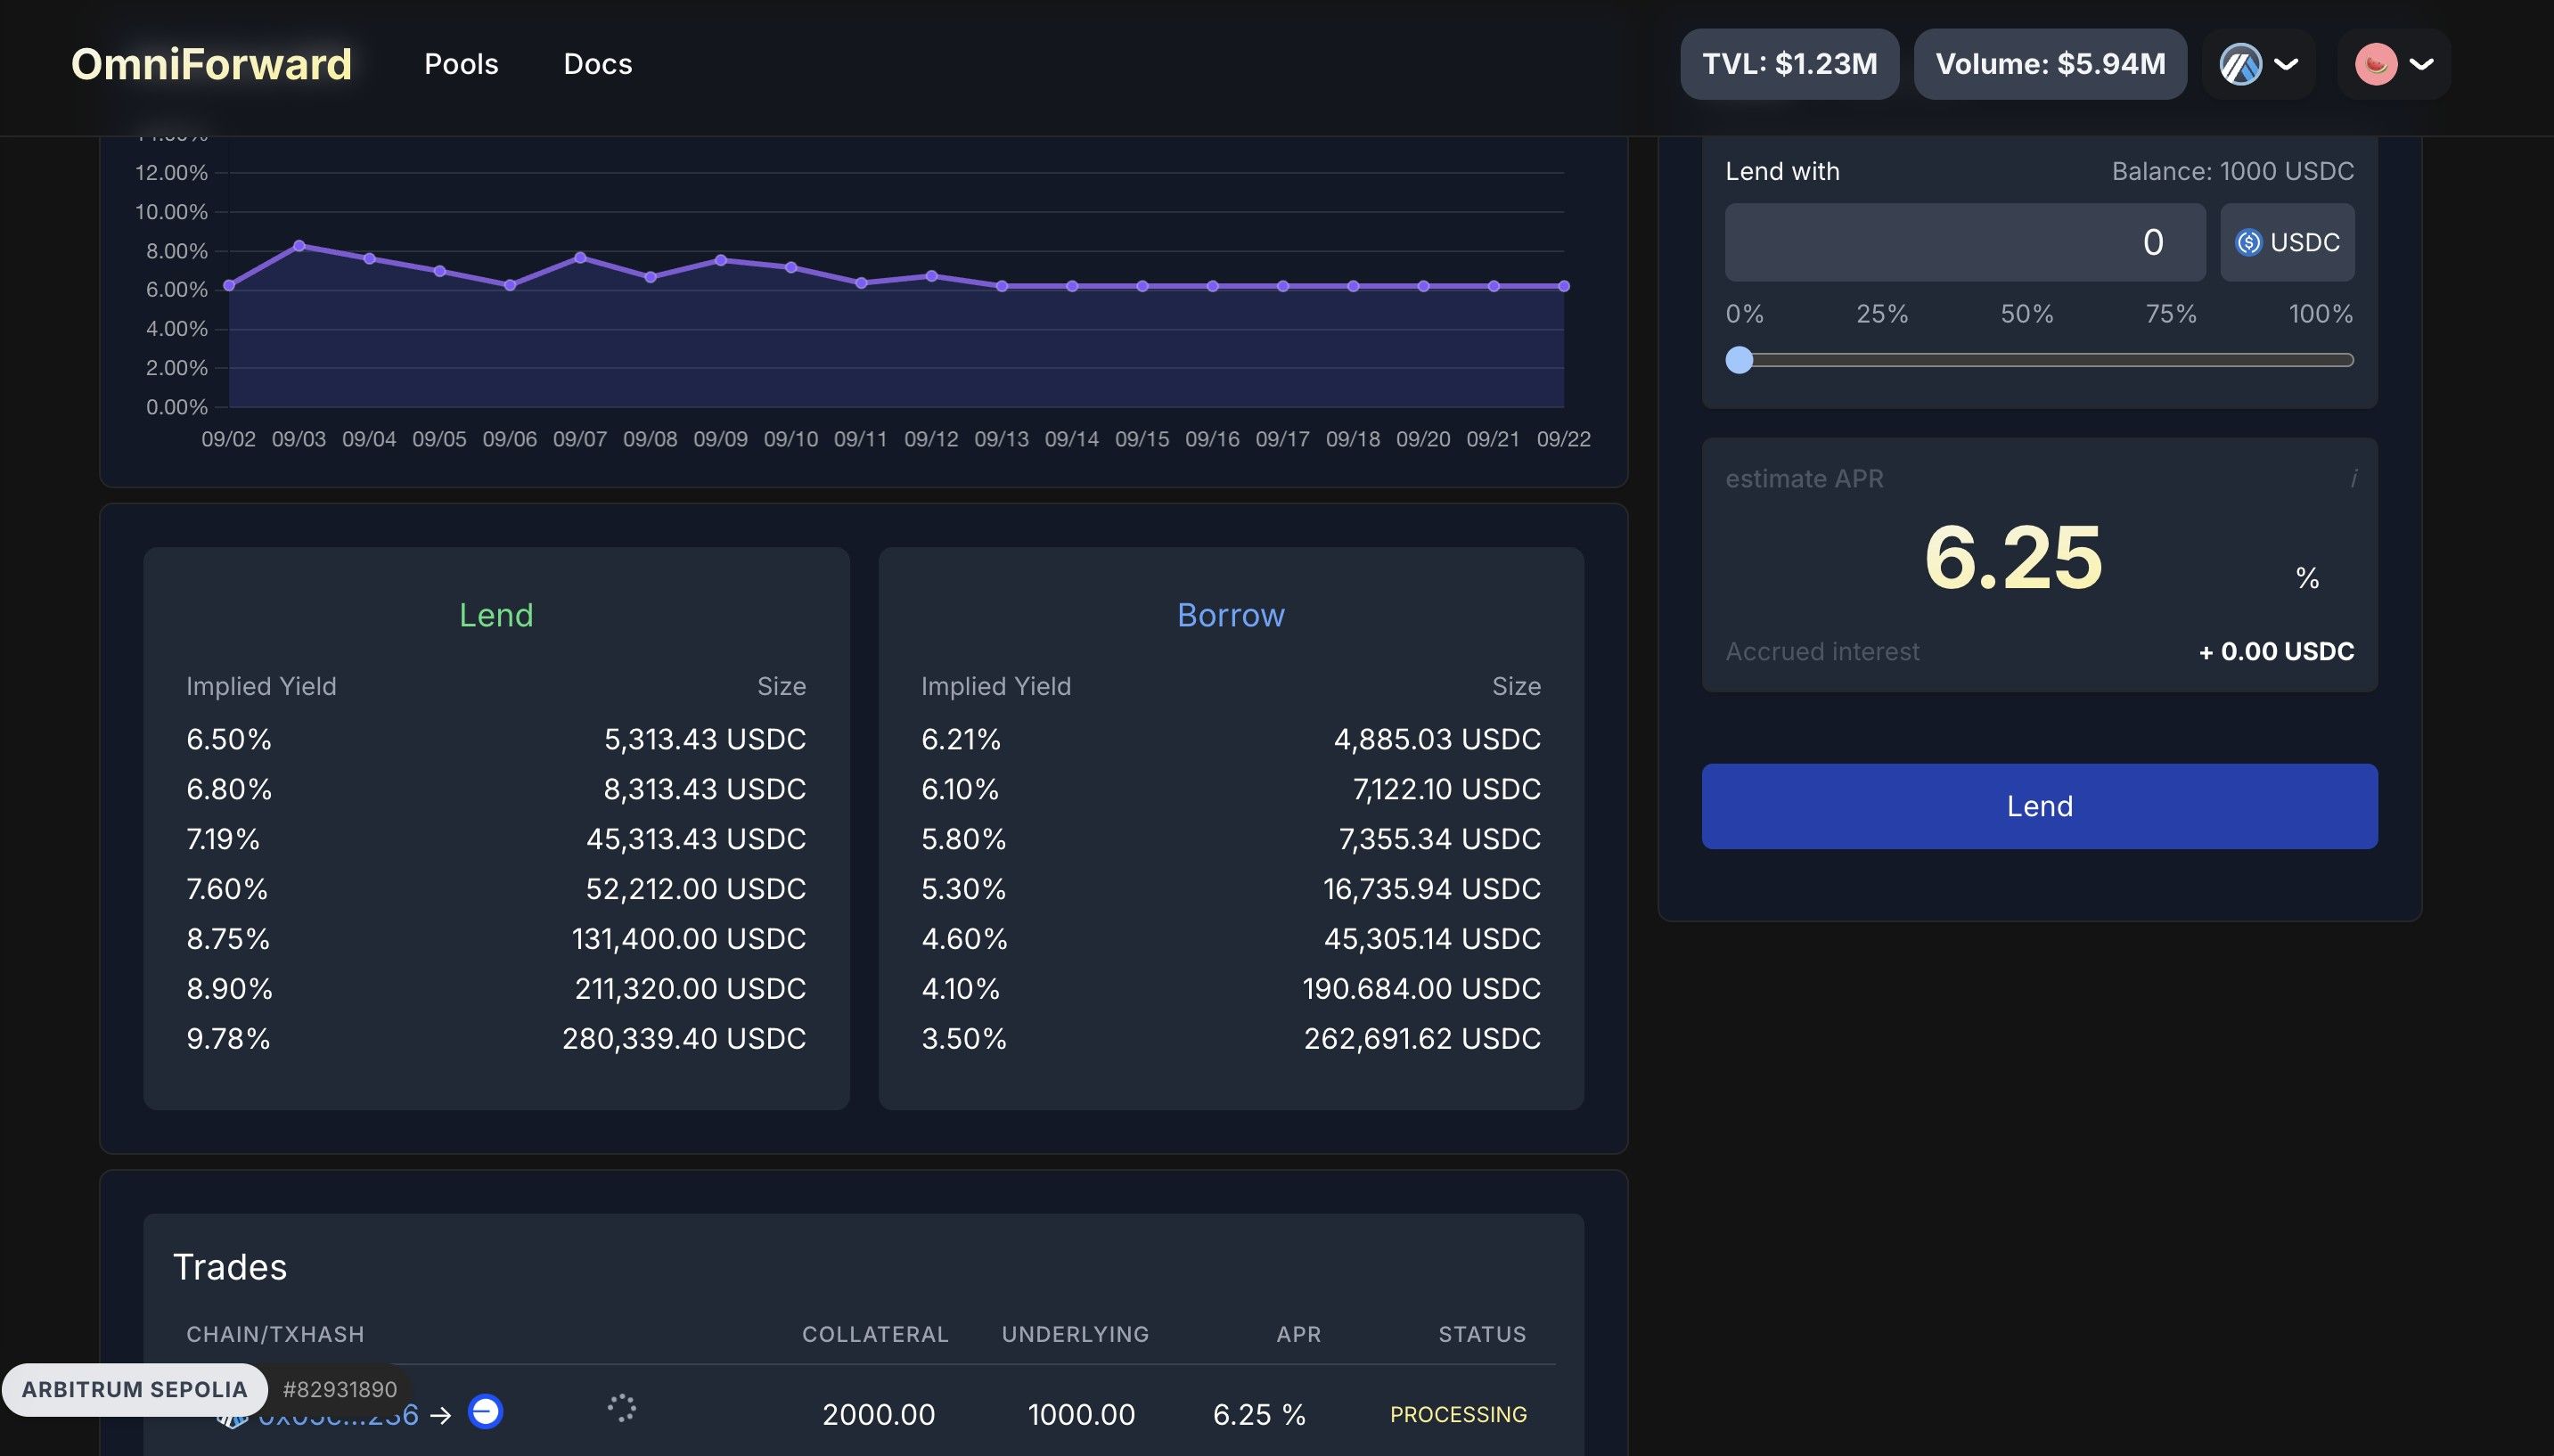Viewport: 2554px width, 1456px height.
Task: Click the chart point for 09/22
Action: pyautogui.click(x=1564, y=286)
